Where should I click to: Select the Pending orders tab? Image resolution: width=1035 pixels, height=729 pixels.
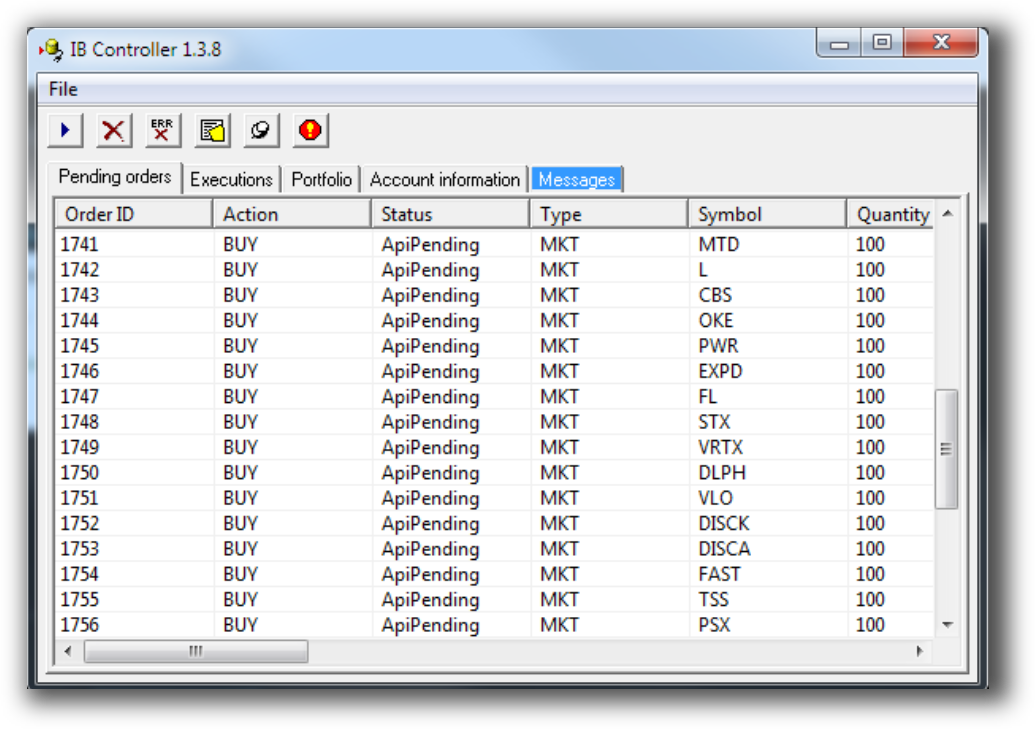113,177
